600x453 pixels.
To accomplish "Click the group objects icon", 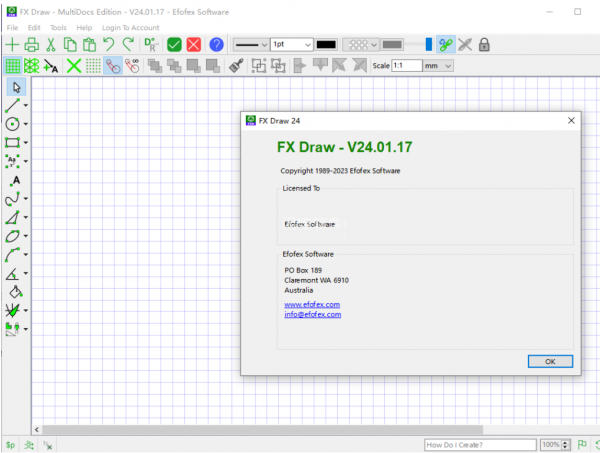I will click(259, 66).
